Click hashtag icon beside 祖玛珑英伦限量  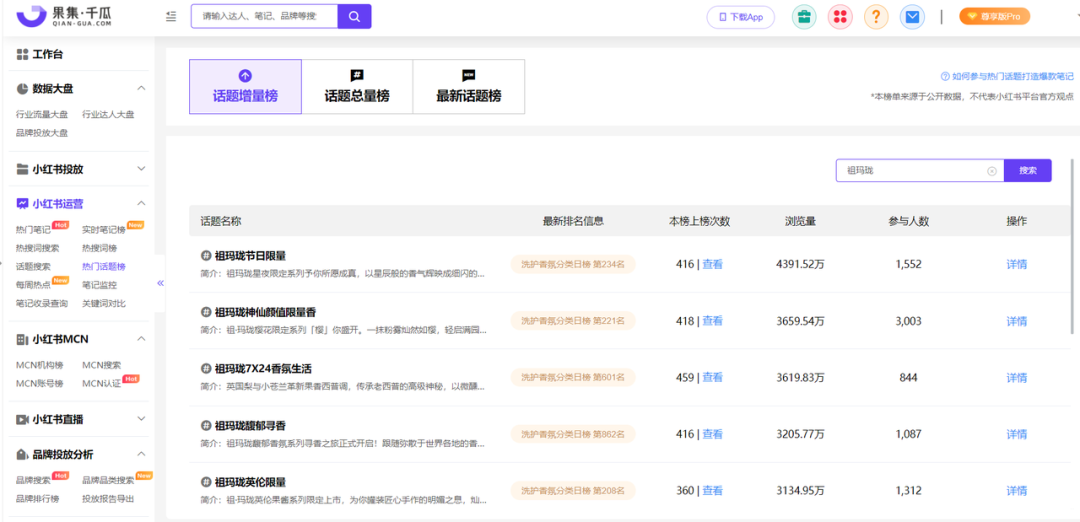pos(205,482)
